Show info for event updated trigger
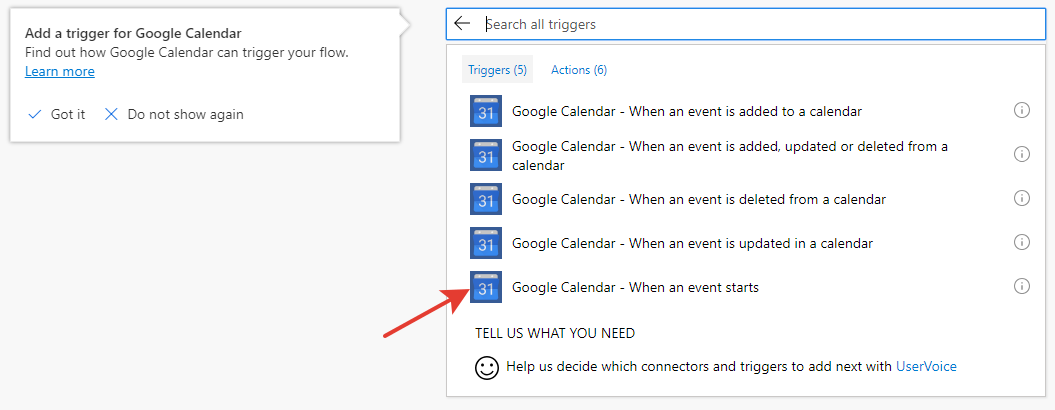This screenshot has height=410, width=1055. [1022, 242]
